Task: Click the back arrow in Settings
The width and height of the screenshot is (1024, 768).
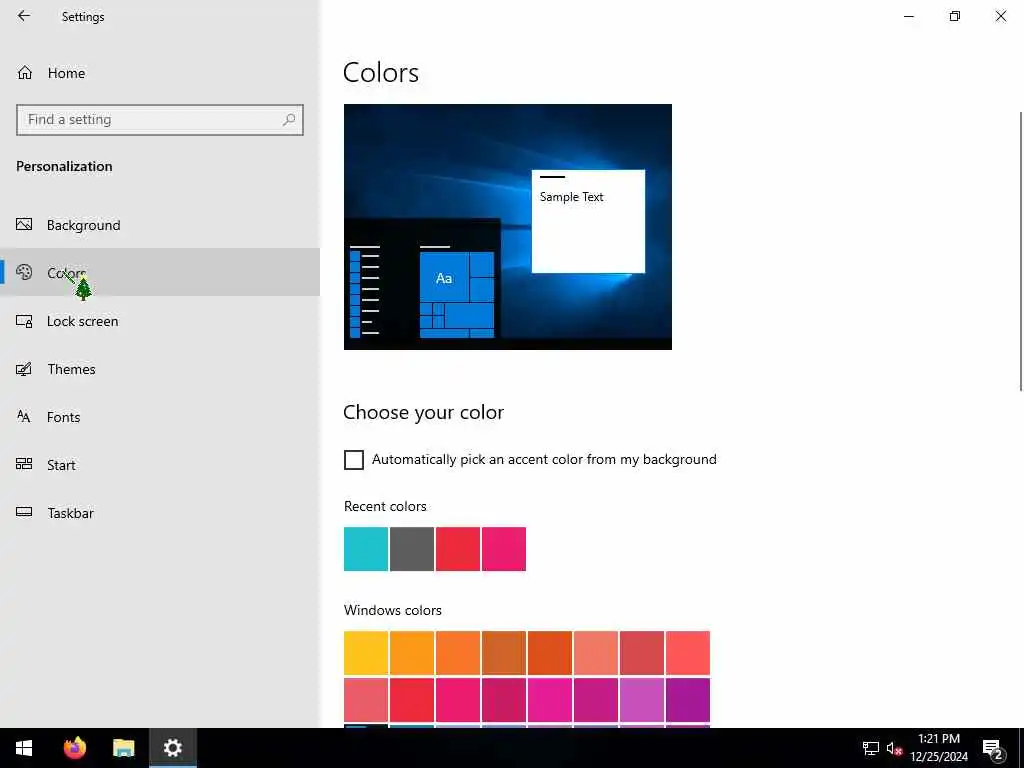Action: (x=24, y=16)
